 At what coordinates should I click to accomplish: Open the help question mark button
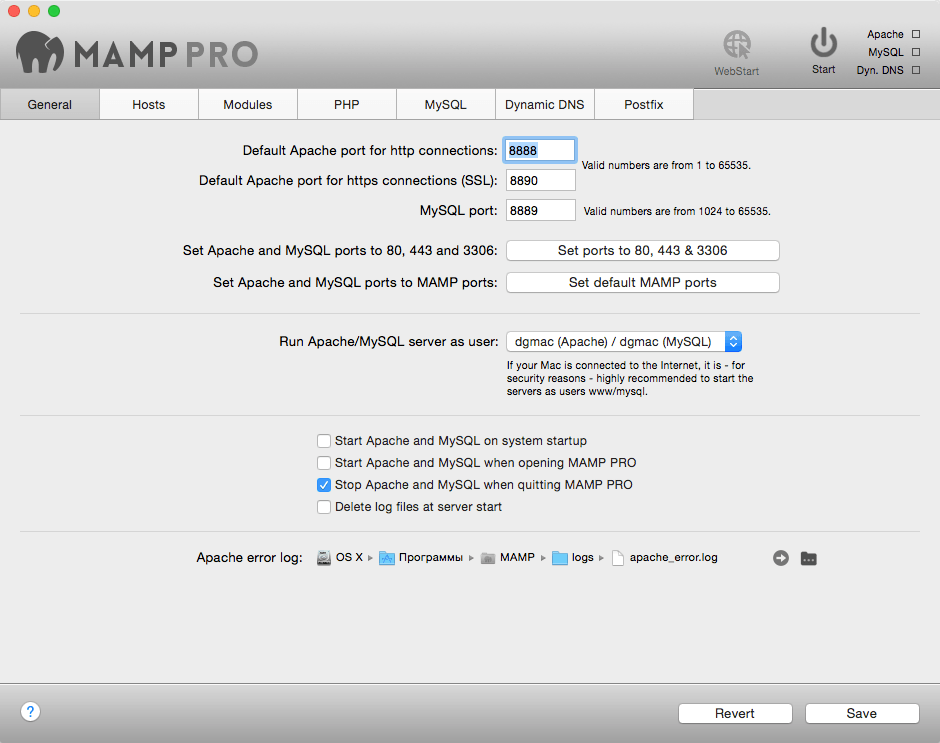(x=31, y=712)
